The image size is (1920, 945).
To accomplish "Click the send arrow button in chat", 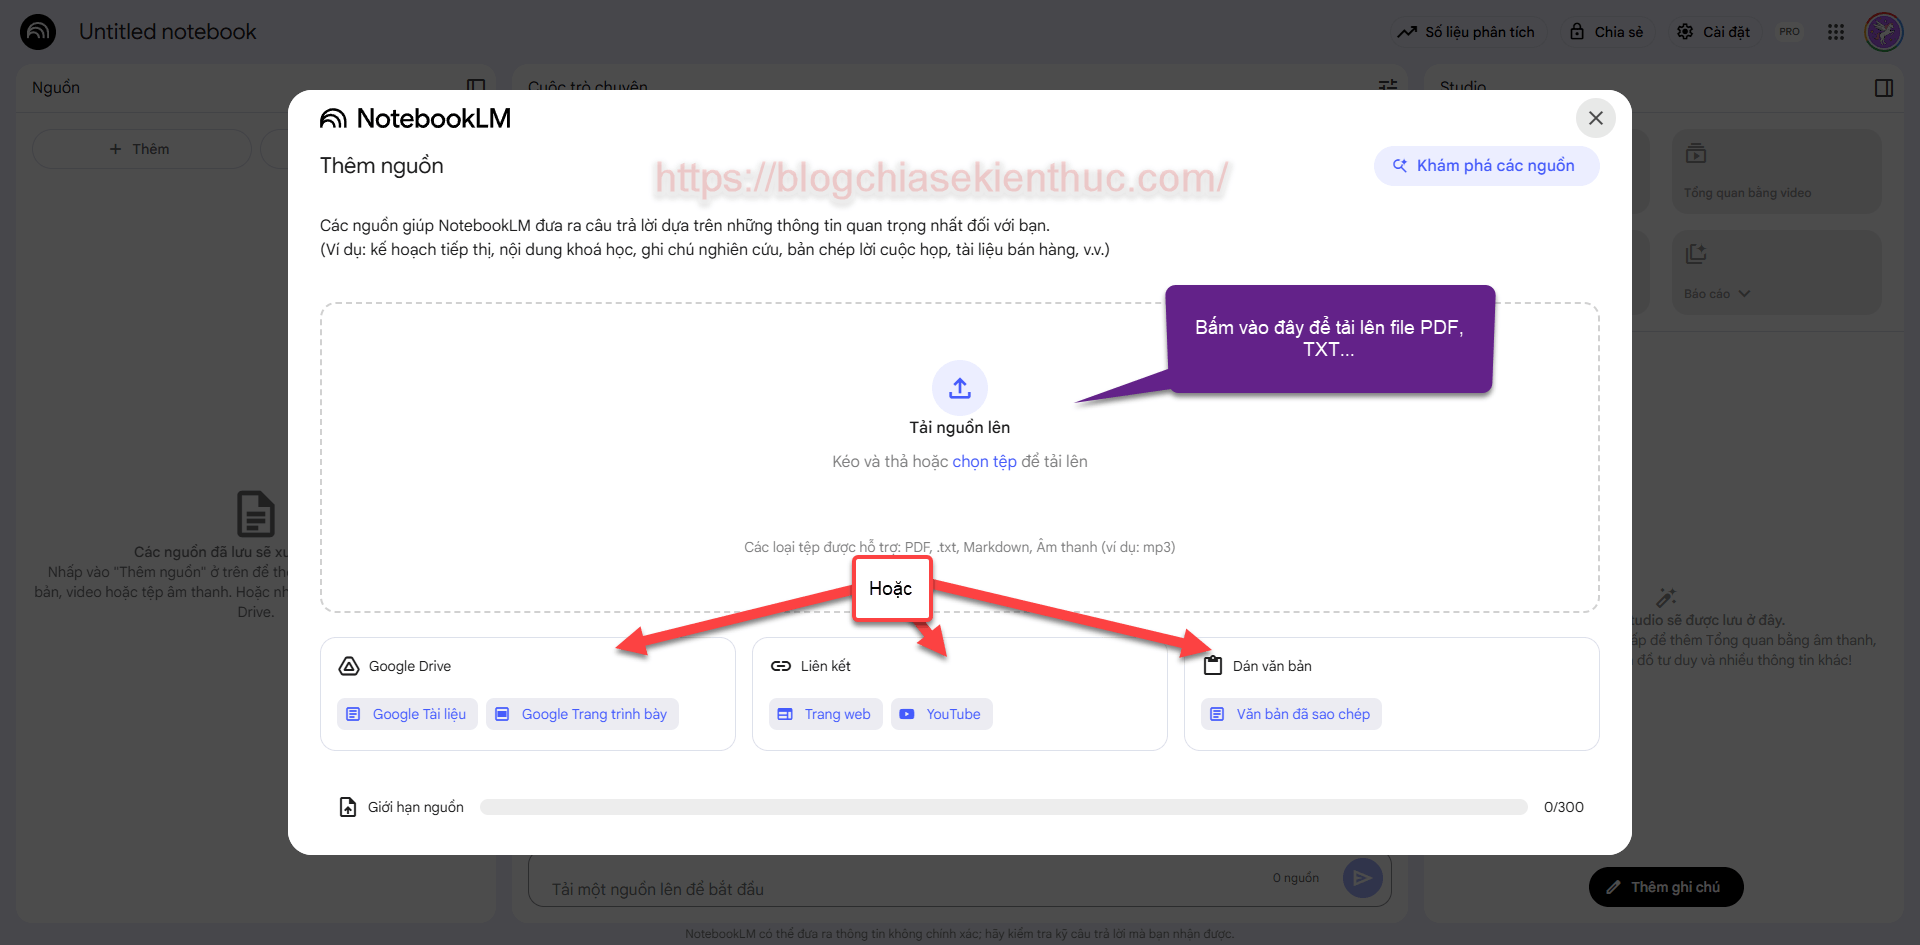I will [x=1362, y=878].
